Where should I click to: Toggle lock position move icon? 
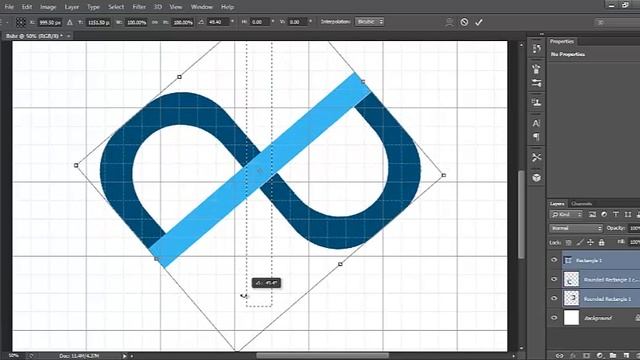591,242
